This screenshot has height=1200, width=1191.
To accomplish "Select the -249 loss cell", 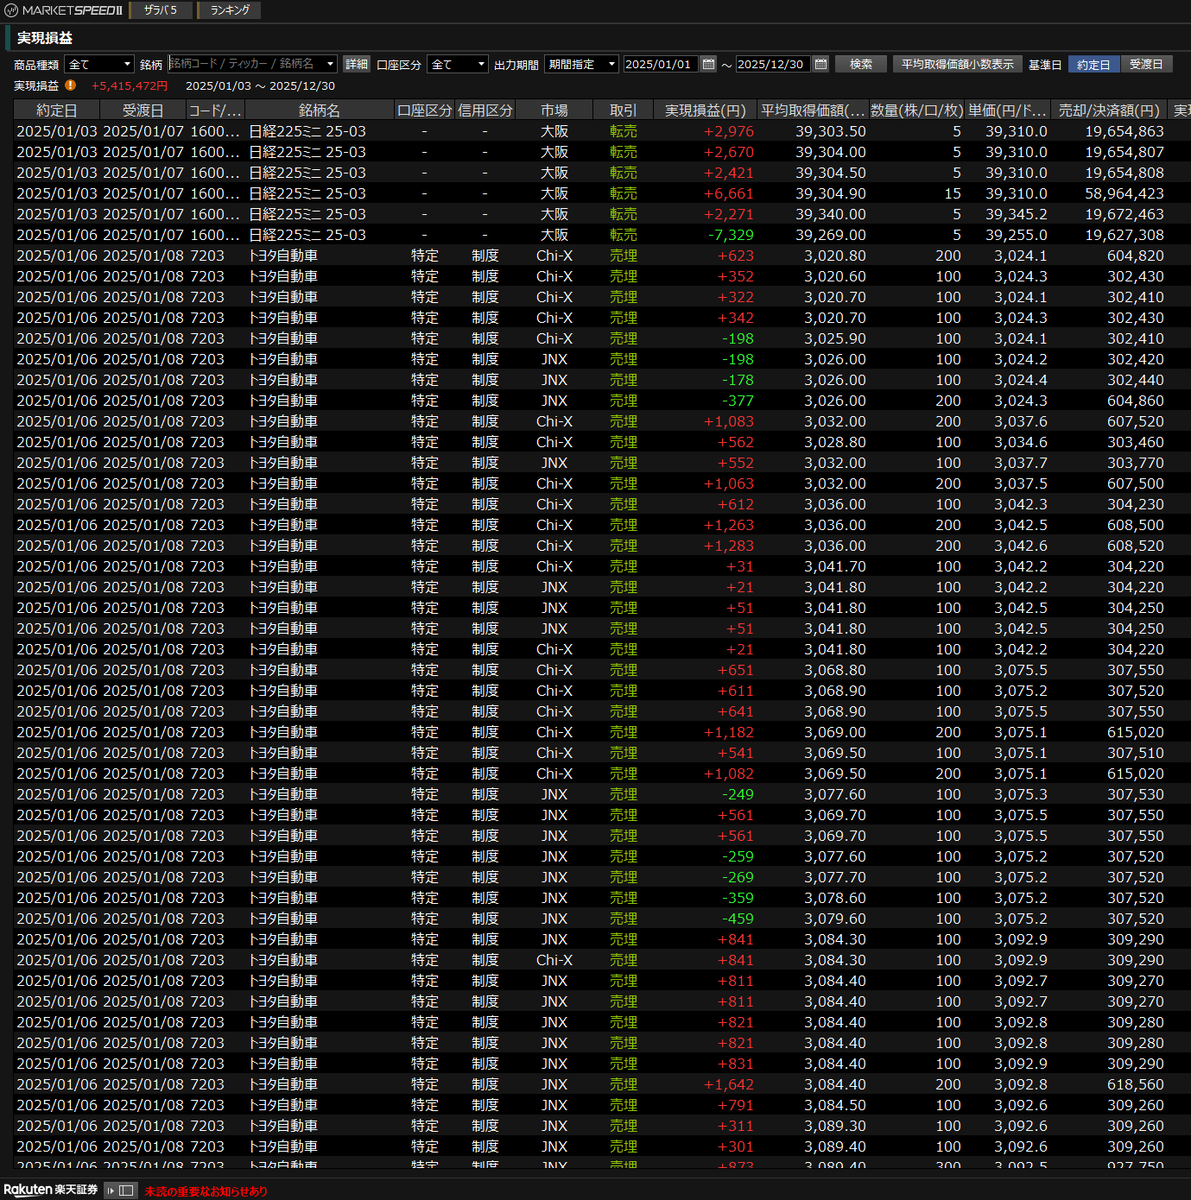I will click(x=738, y=794).
